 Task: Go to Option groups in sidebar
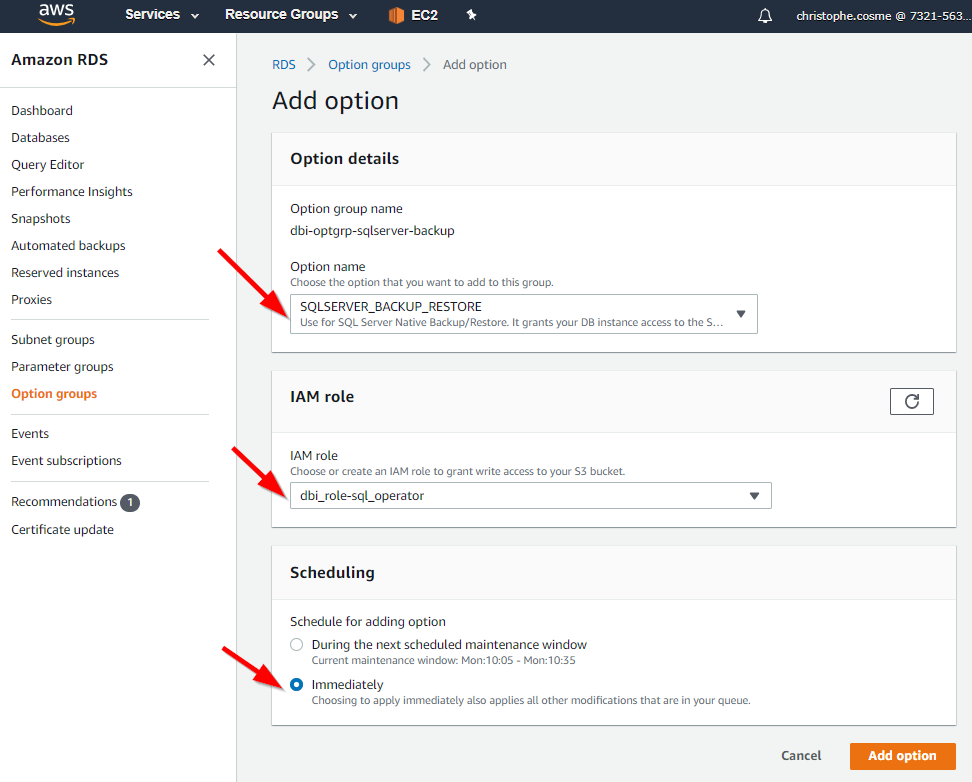(54, 394)
